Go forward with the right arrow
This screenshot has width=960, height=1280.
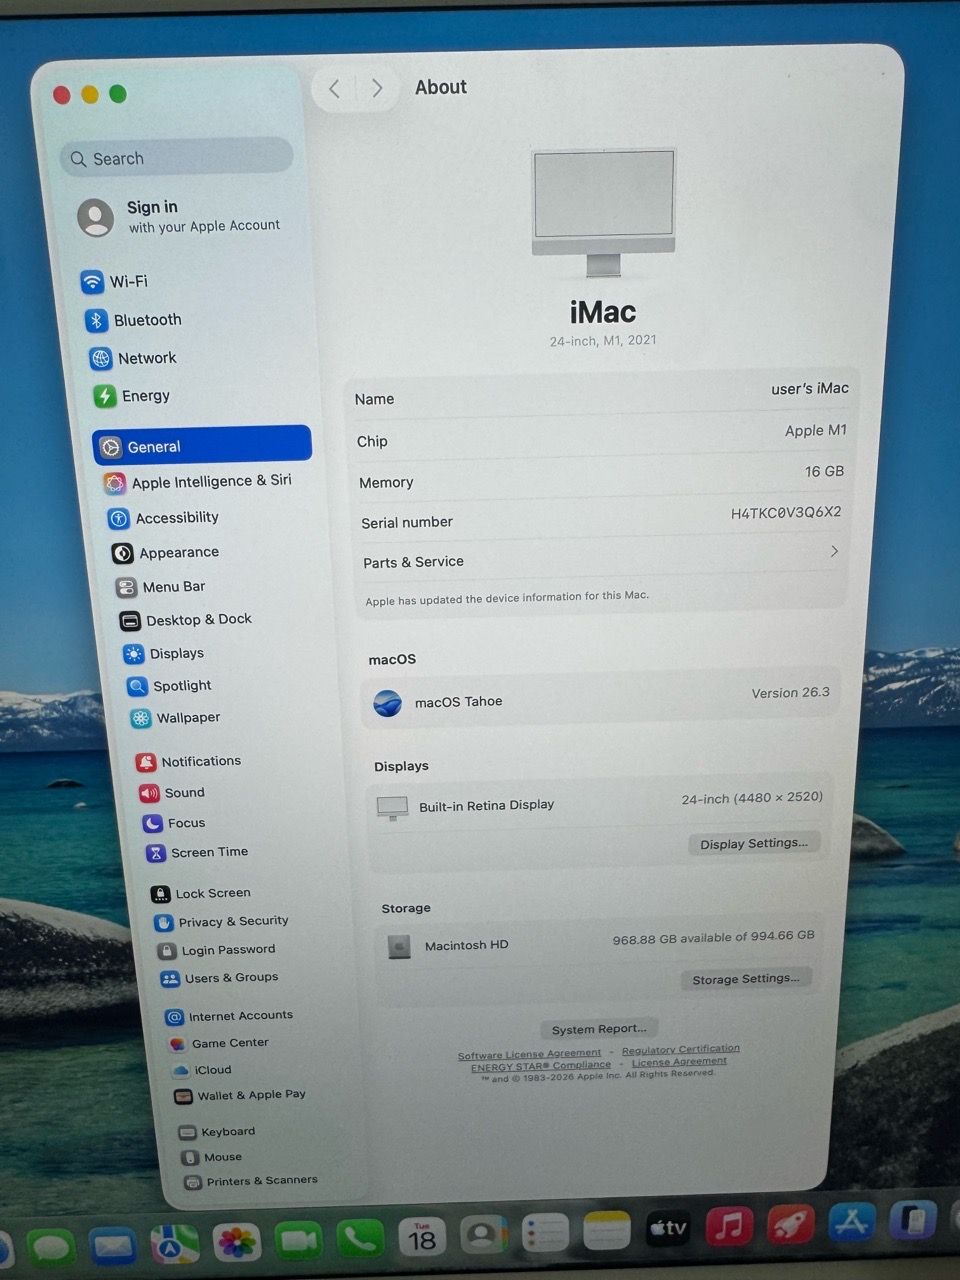pos(377,88)
